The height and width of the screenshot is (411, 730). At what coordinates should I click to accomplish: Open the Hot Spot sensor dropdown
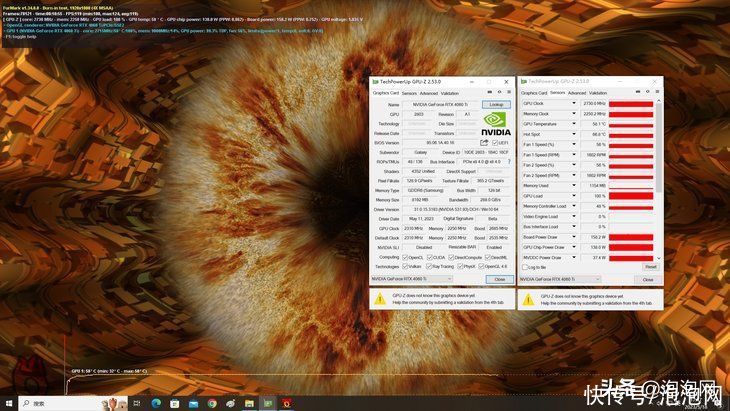point(574,134)
